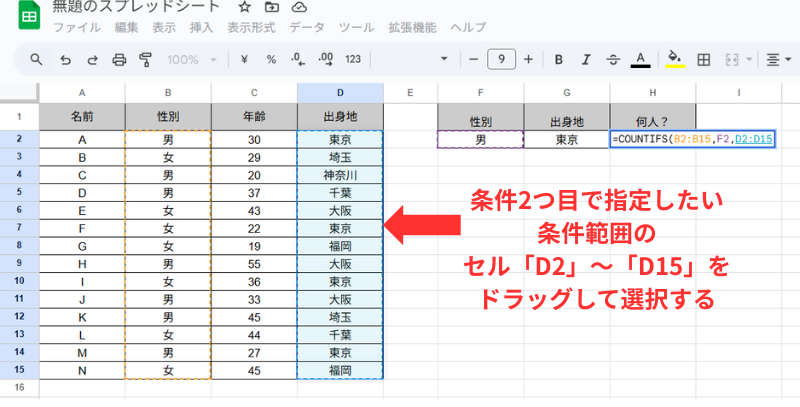The height and width of the screenshot is (407, 800).
Task: Click the title 無題のスプレッドシート
Action: [136, 7]
